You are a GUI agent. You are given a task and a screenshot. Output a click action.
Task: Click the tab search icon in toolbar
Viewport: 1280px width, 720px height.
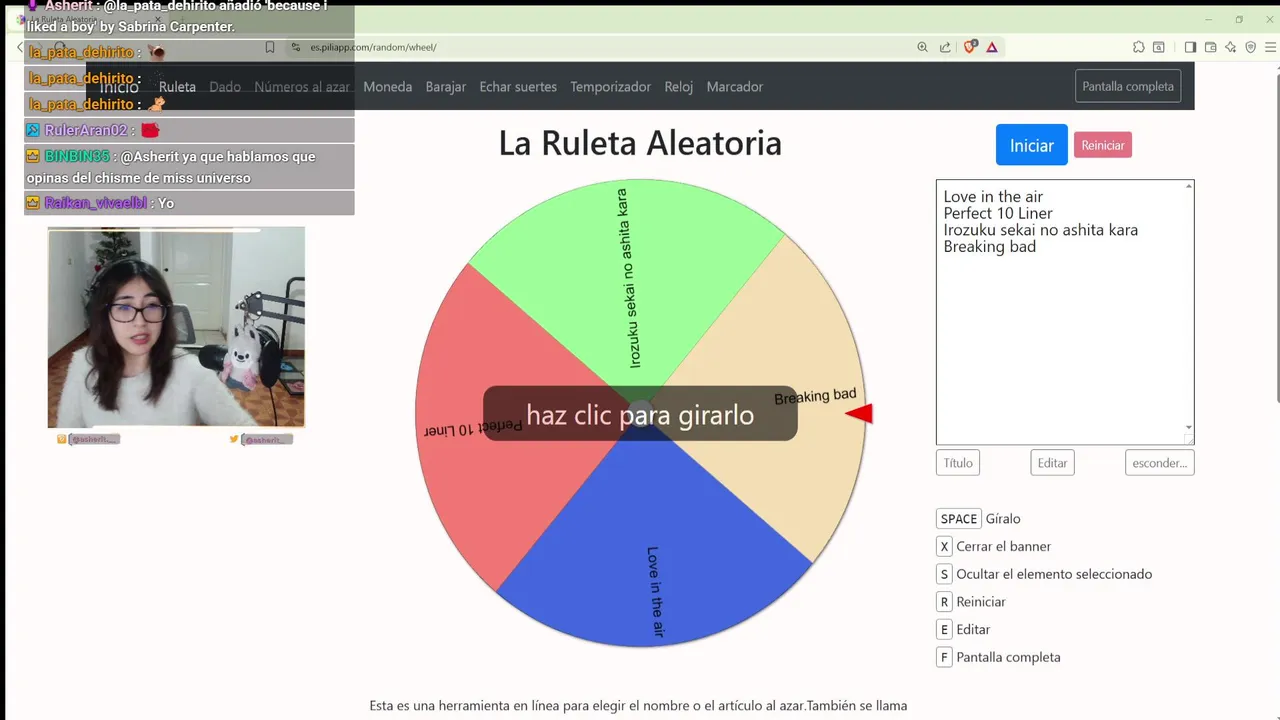click(1159, 47)
